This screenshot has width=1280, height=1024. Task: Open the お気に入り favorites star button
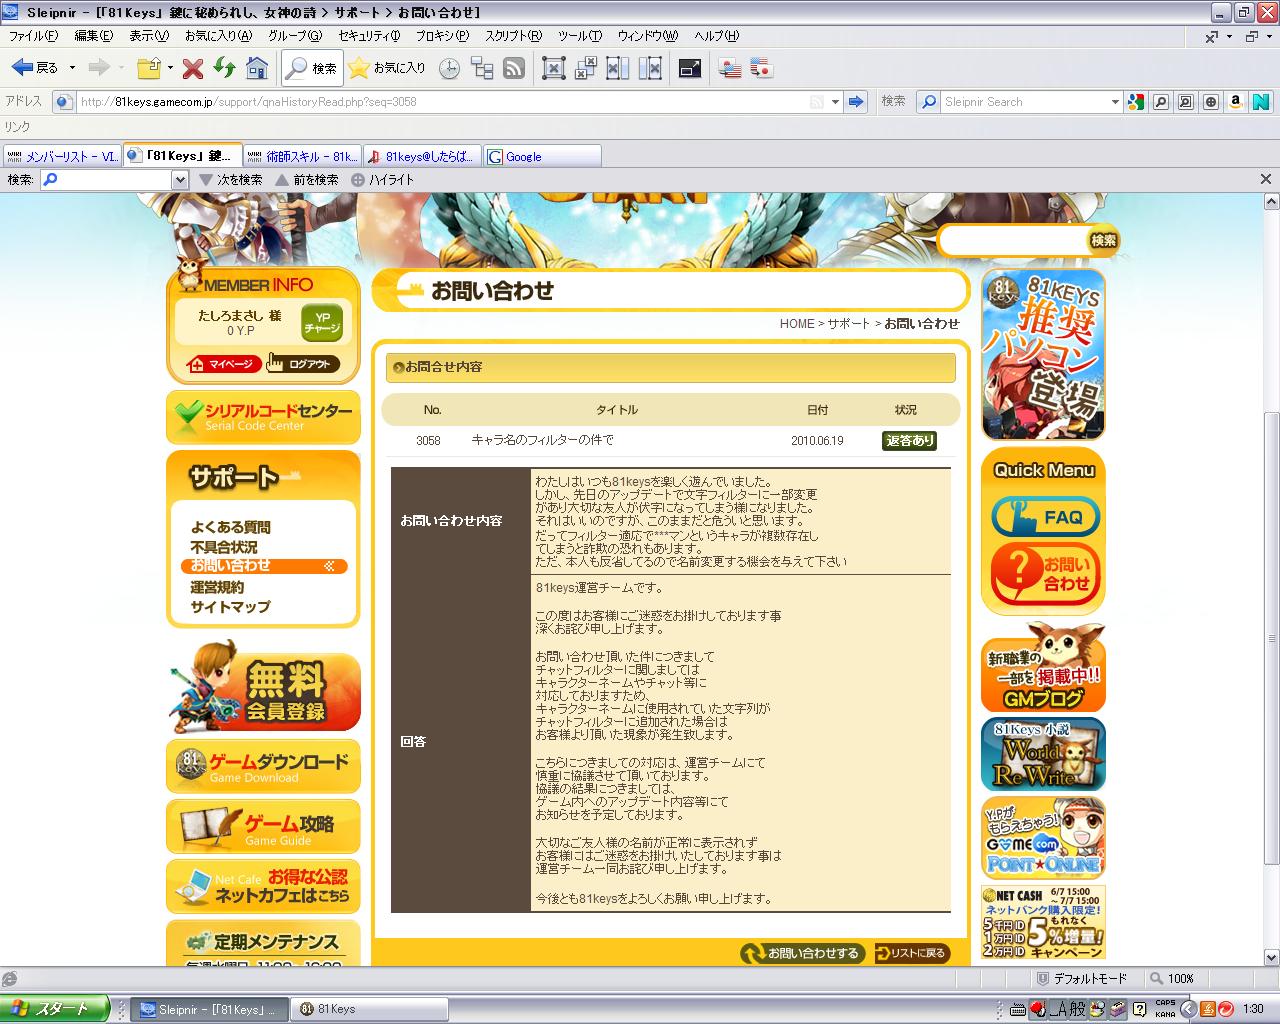[x=387, y=68]
